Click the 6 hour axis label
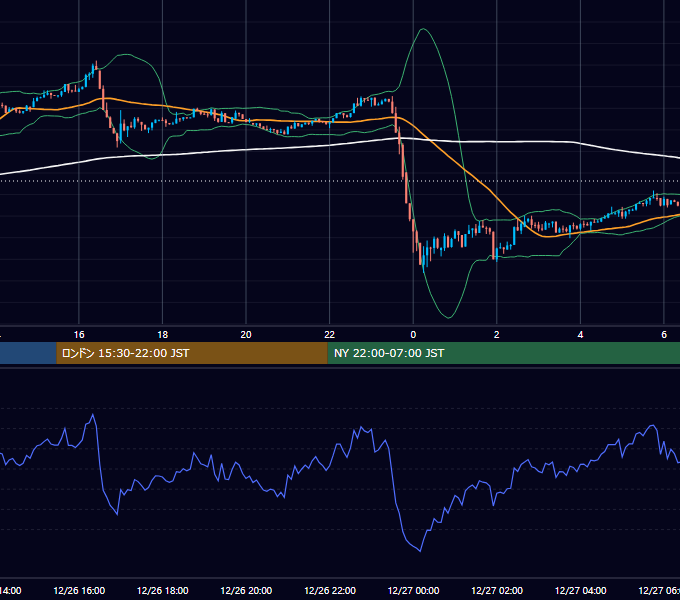 (664, 335)
